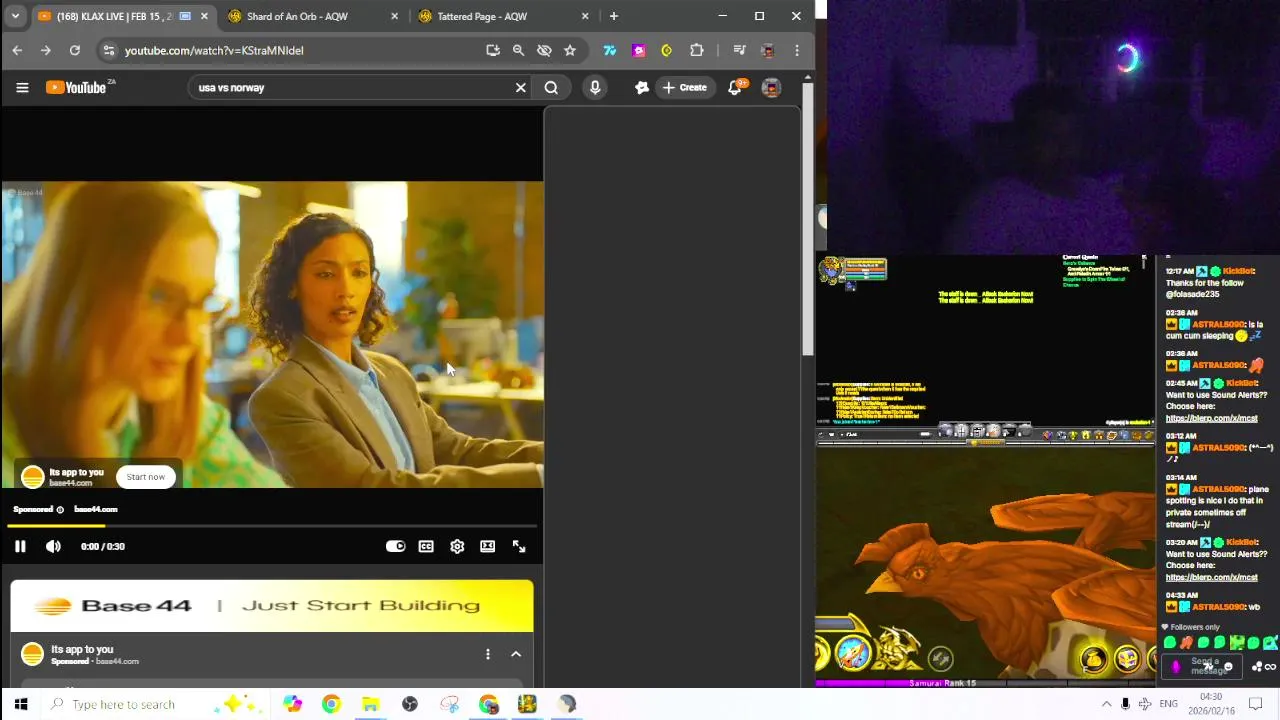Clear the 'usa vs norway' search text
The image size is (1280, 720).
pos(520,88)
